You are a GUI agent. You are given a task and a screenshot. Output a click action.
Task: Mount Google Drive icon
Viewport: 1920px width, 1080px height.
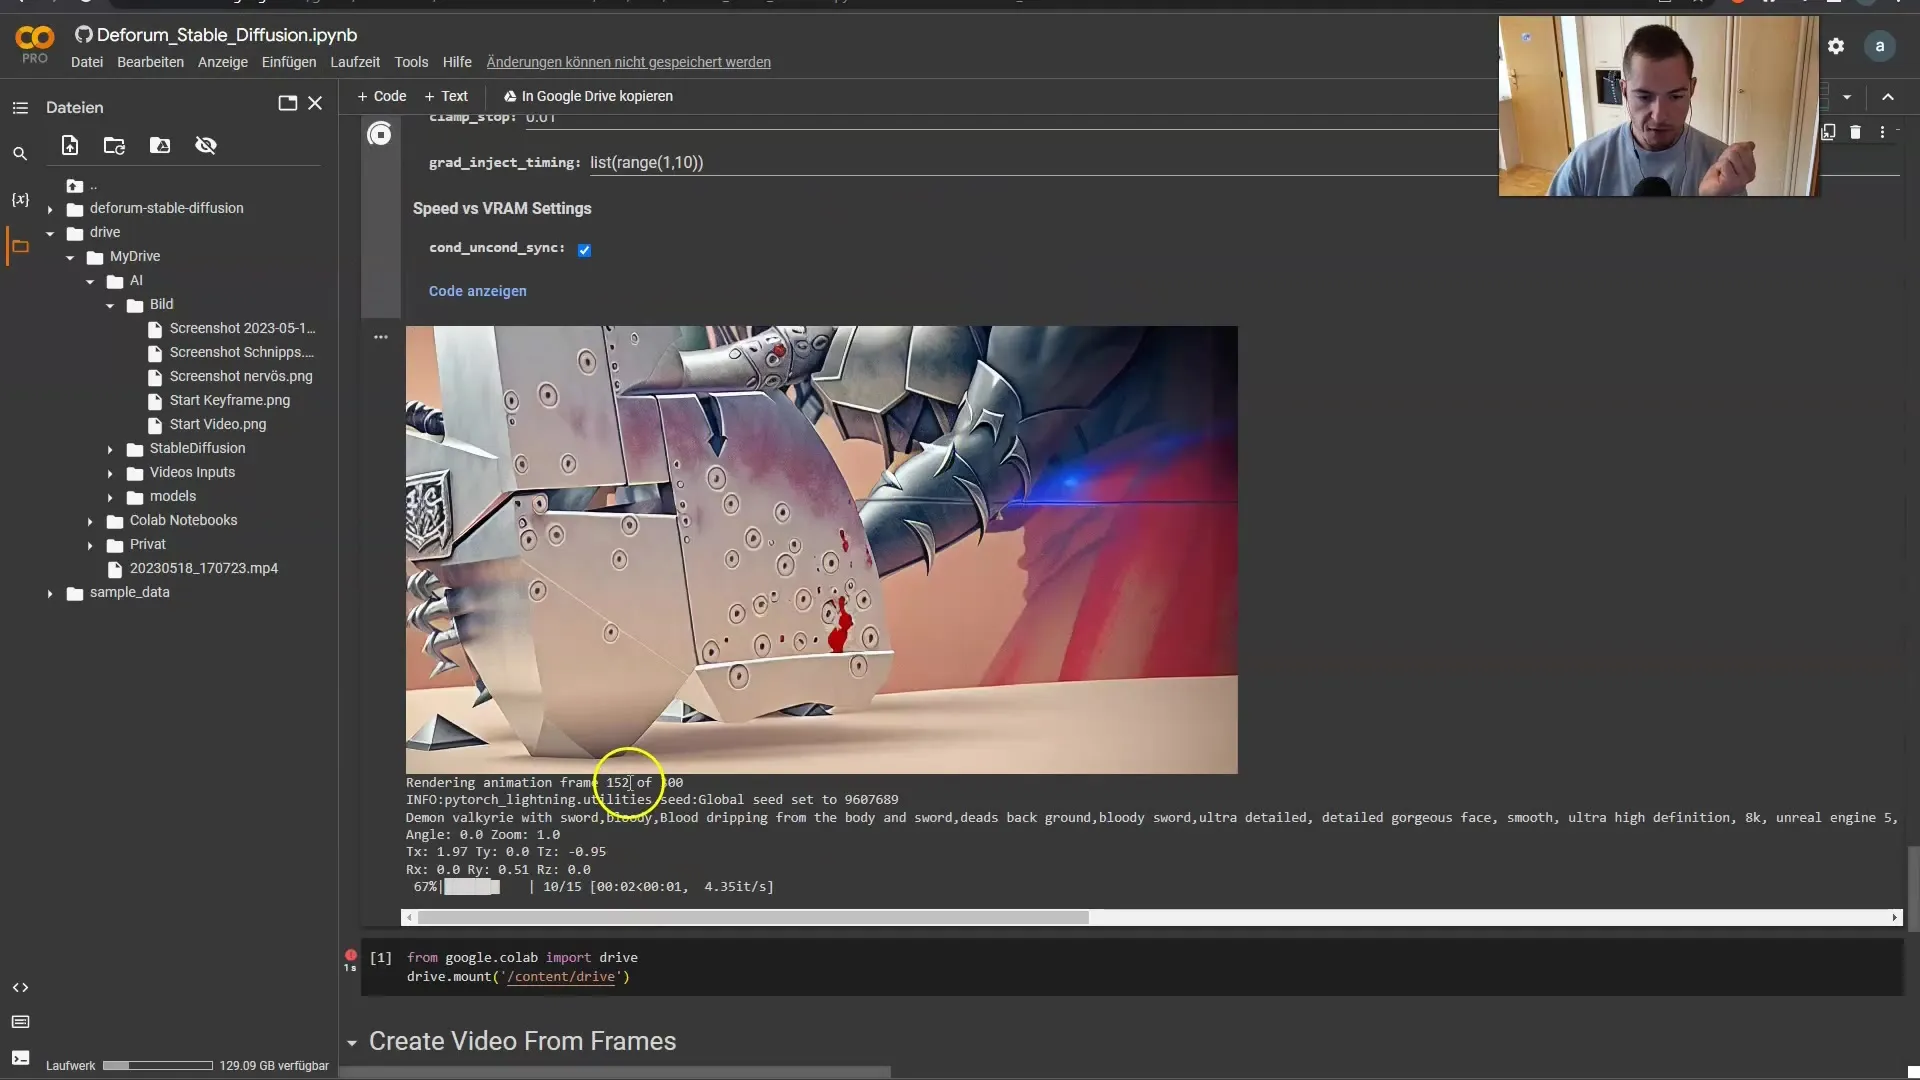click(160, 146)
